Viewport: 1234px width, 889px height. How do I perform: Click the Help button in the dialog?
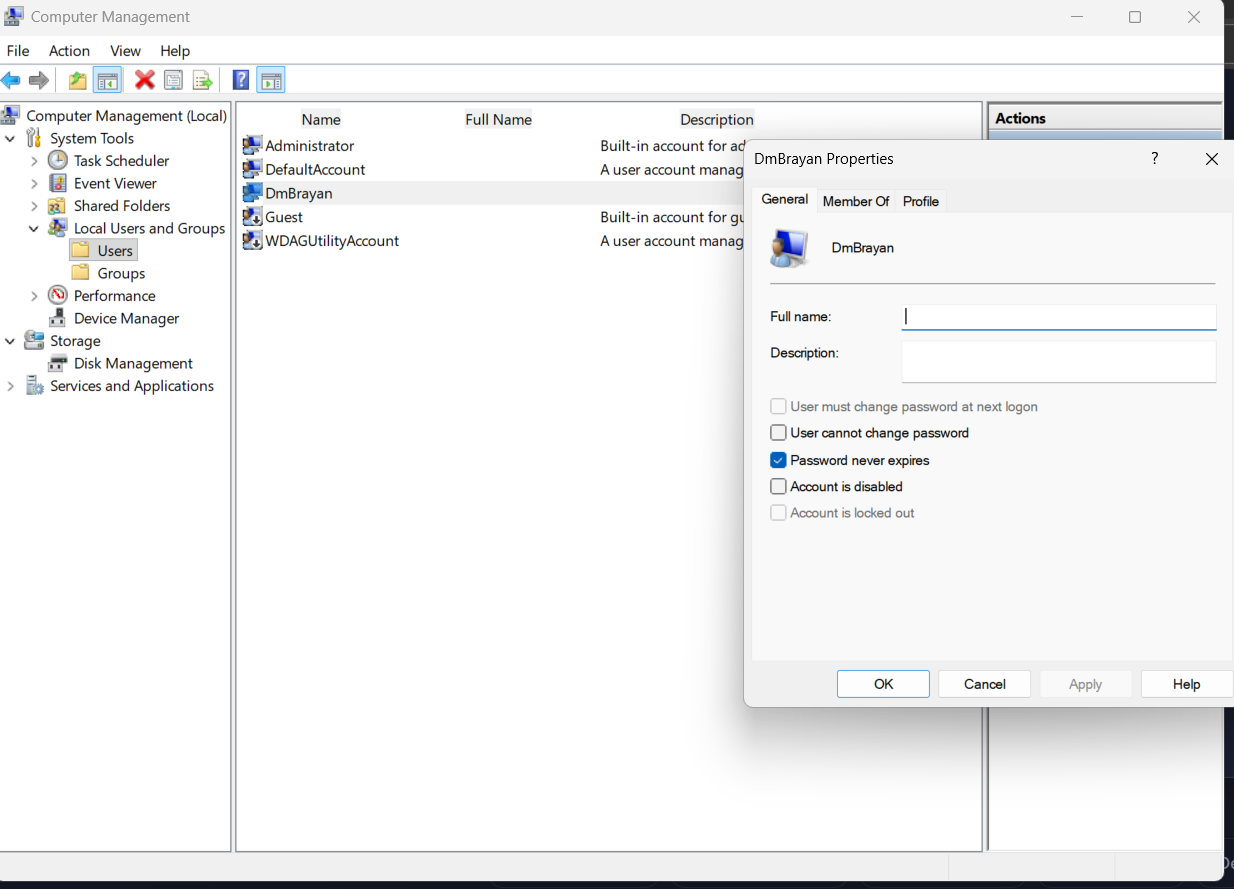click(1187, 684)
